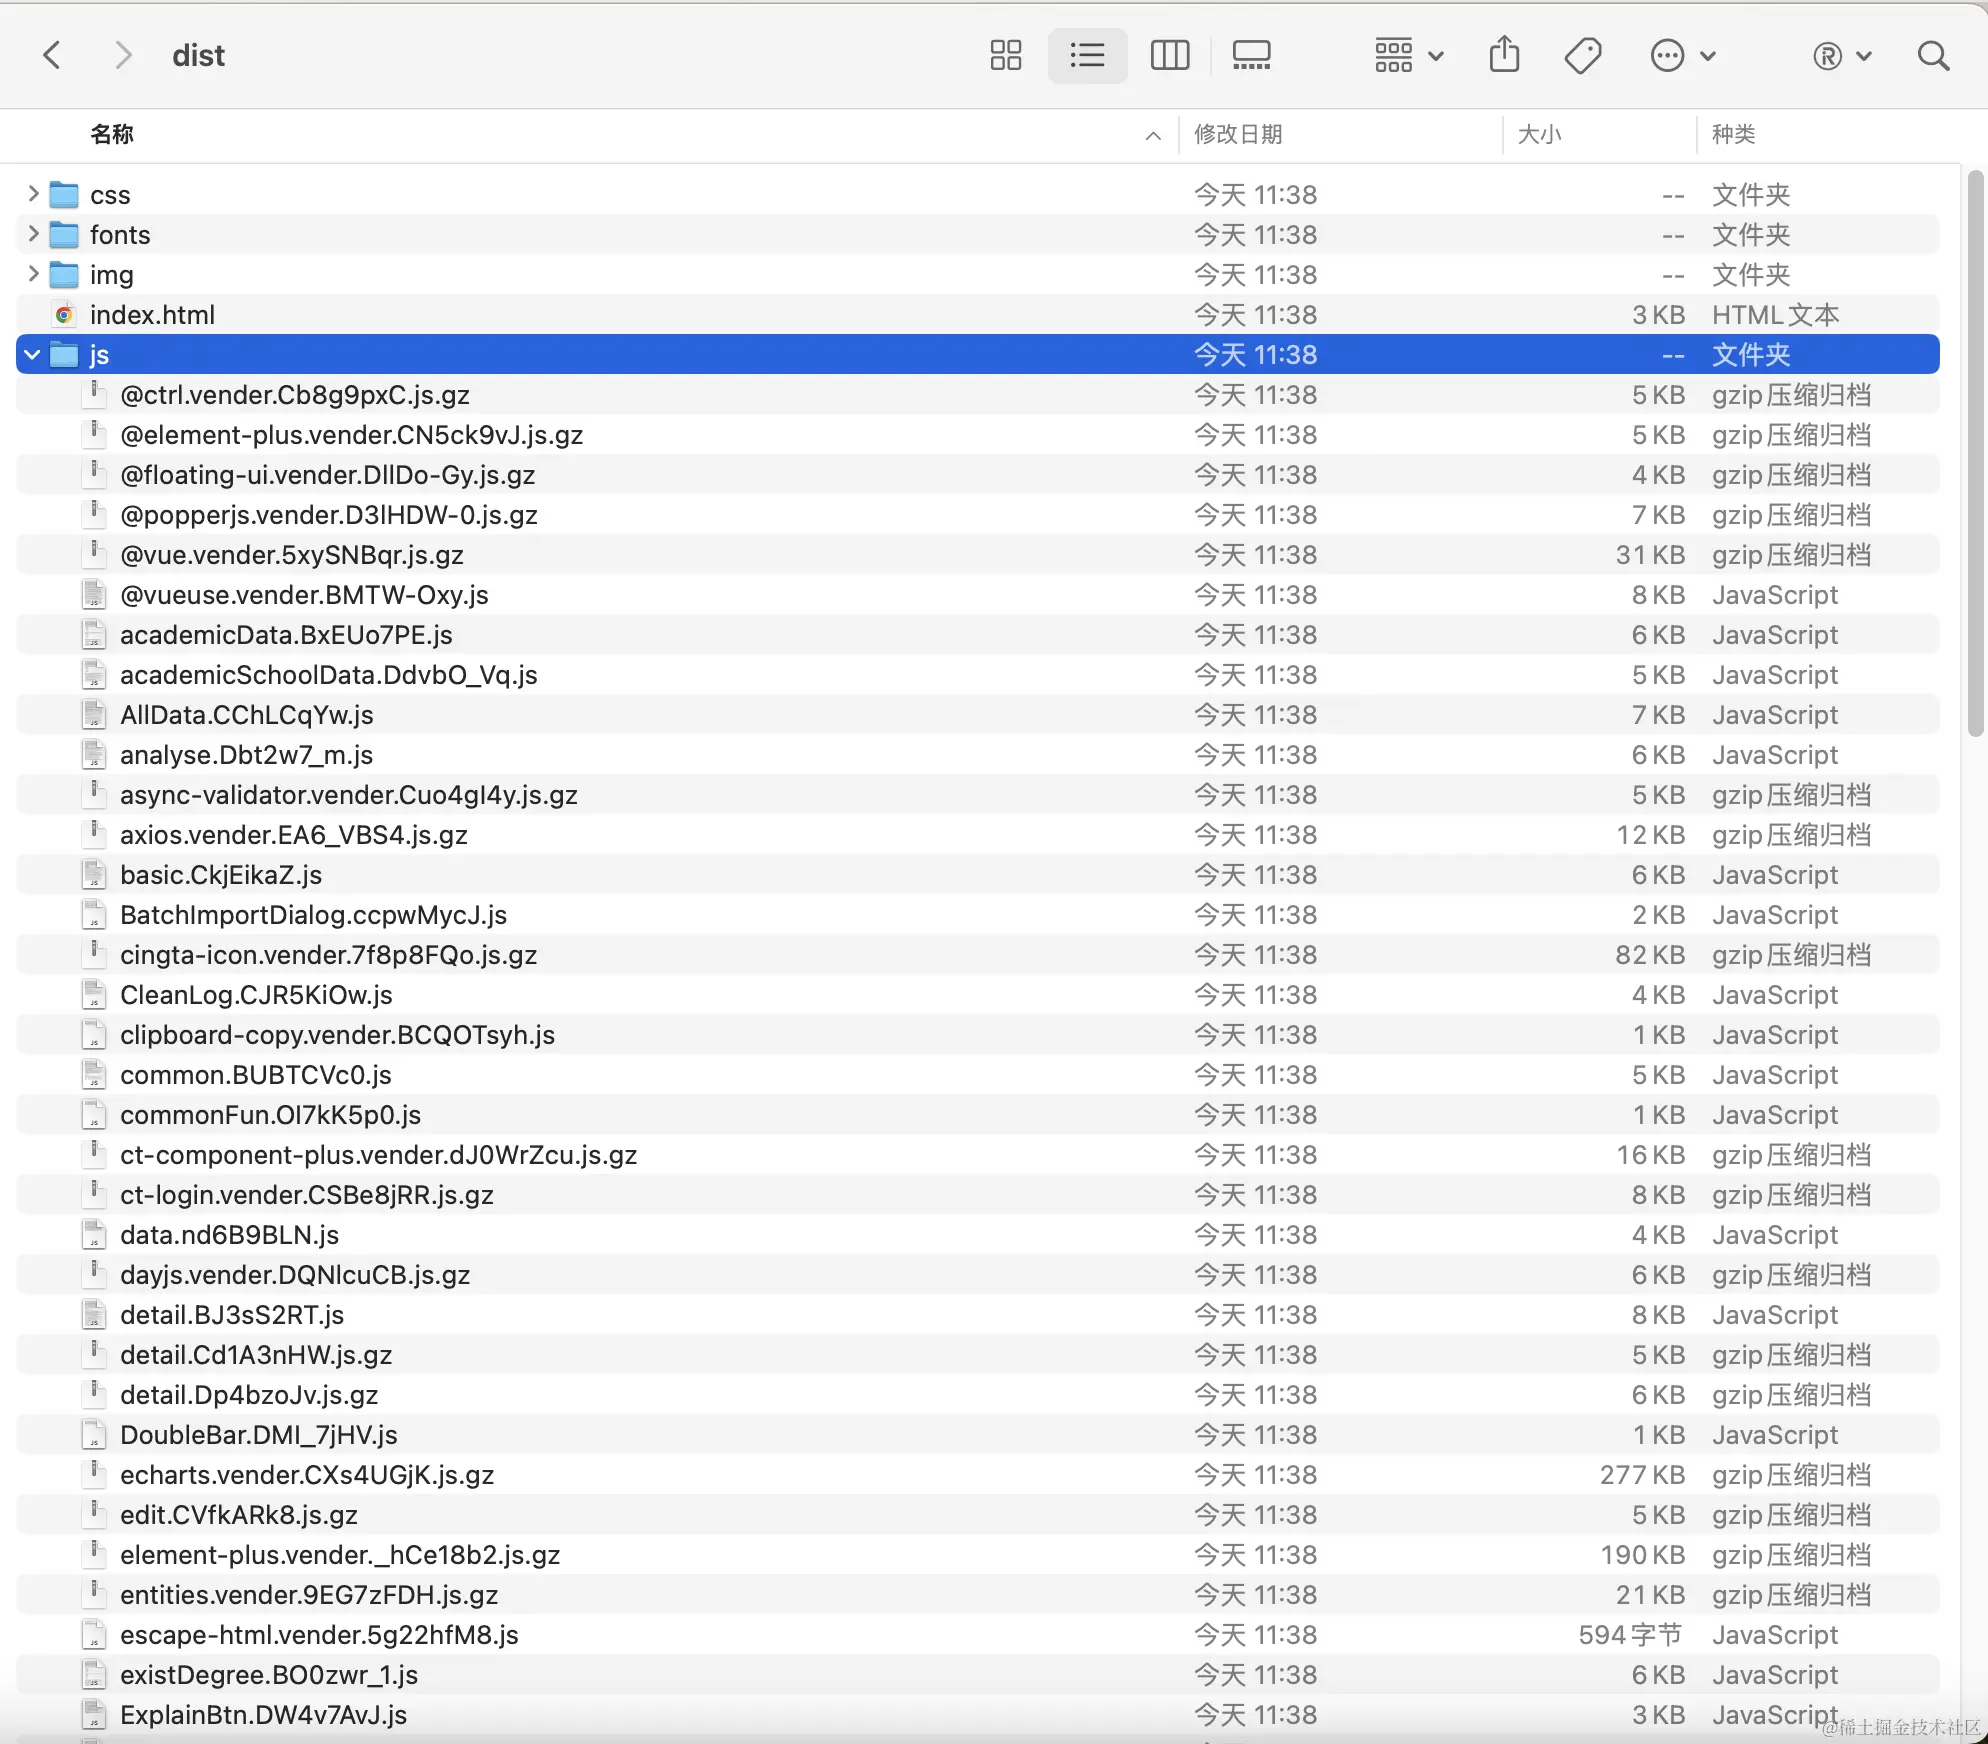Viewport: 1988px width, 1744px height.
Task: Switch to icon grid view
Action: pos(1006,55)
